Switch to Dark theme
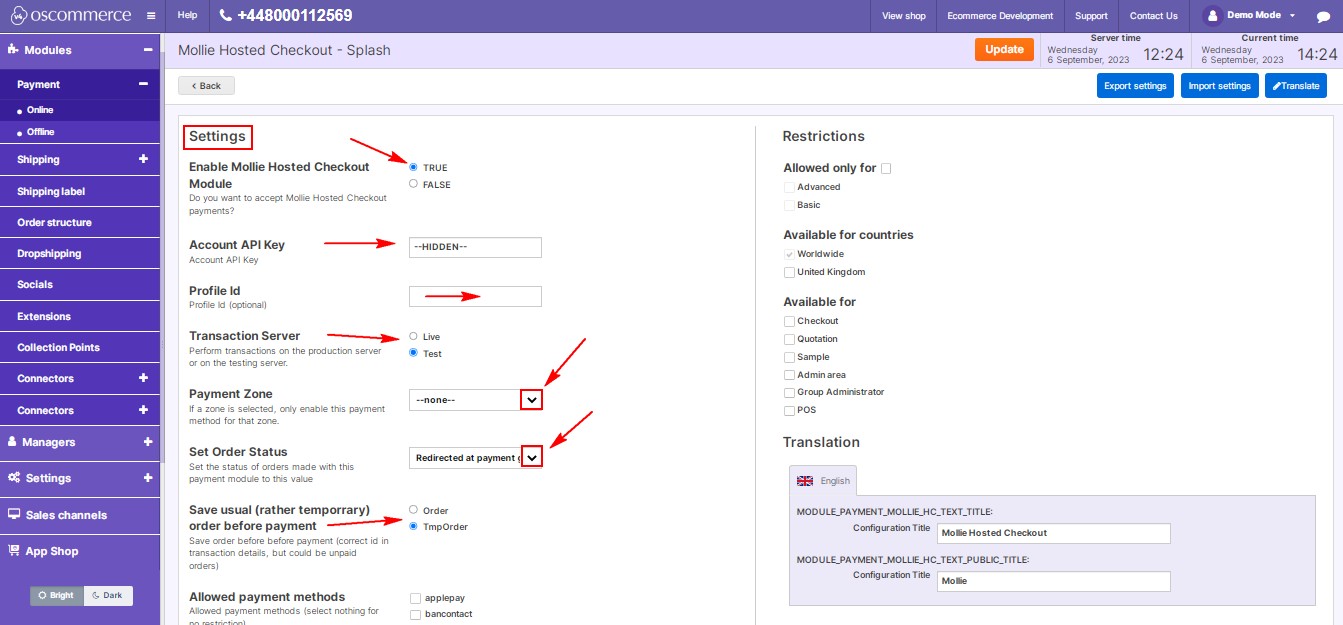 (108, 595)
